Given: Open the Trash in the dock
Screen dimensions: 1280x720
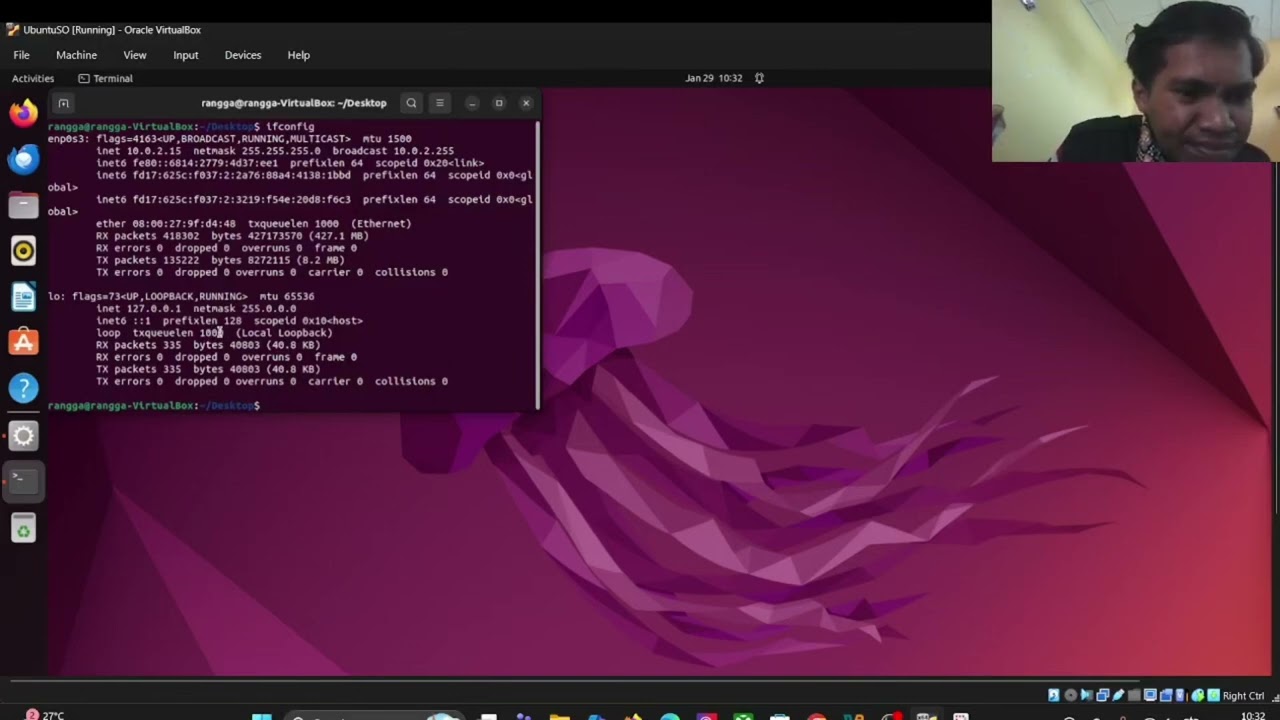Looking at the screenshot, I should [x=24, y=528].
